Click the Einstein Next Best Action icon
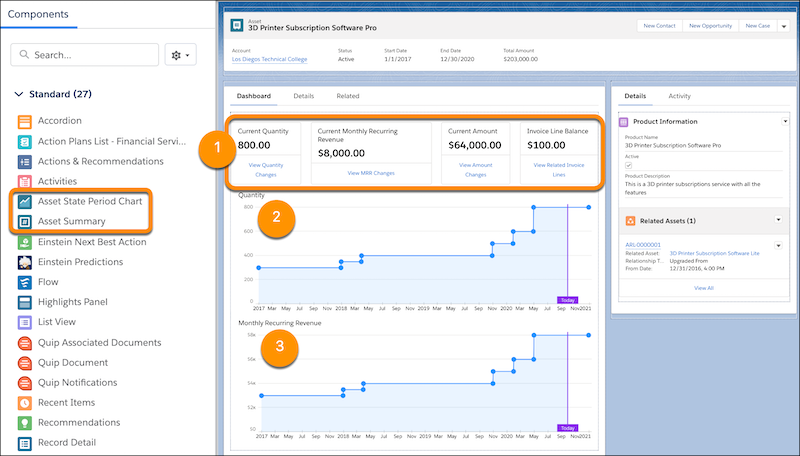Image resolution: width=800 pixels, height=456 pixels. point(24,242)
